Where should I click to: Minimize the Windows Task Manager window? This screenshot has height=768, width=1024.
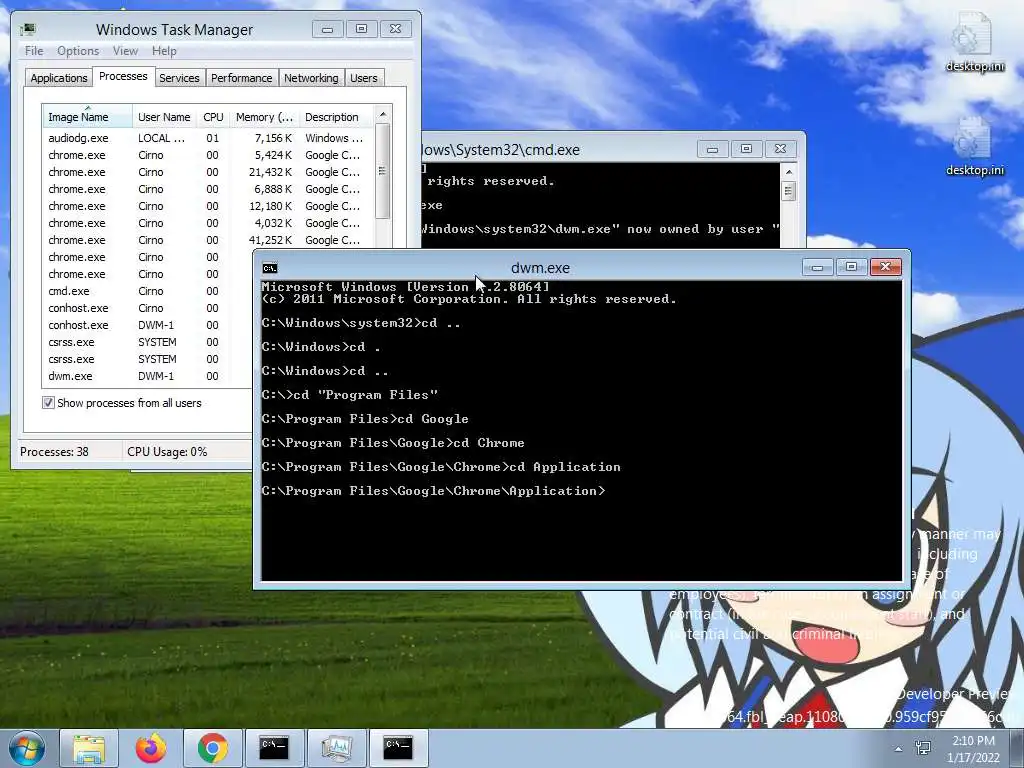[x=327, y=29]
